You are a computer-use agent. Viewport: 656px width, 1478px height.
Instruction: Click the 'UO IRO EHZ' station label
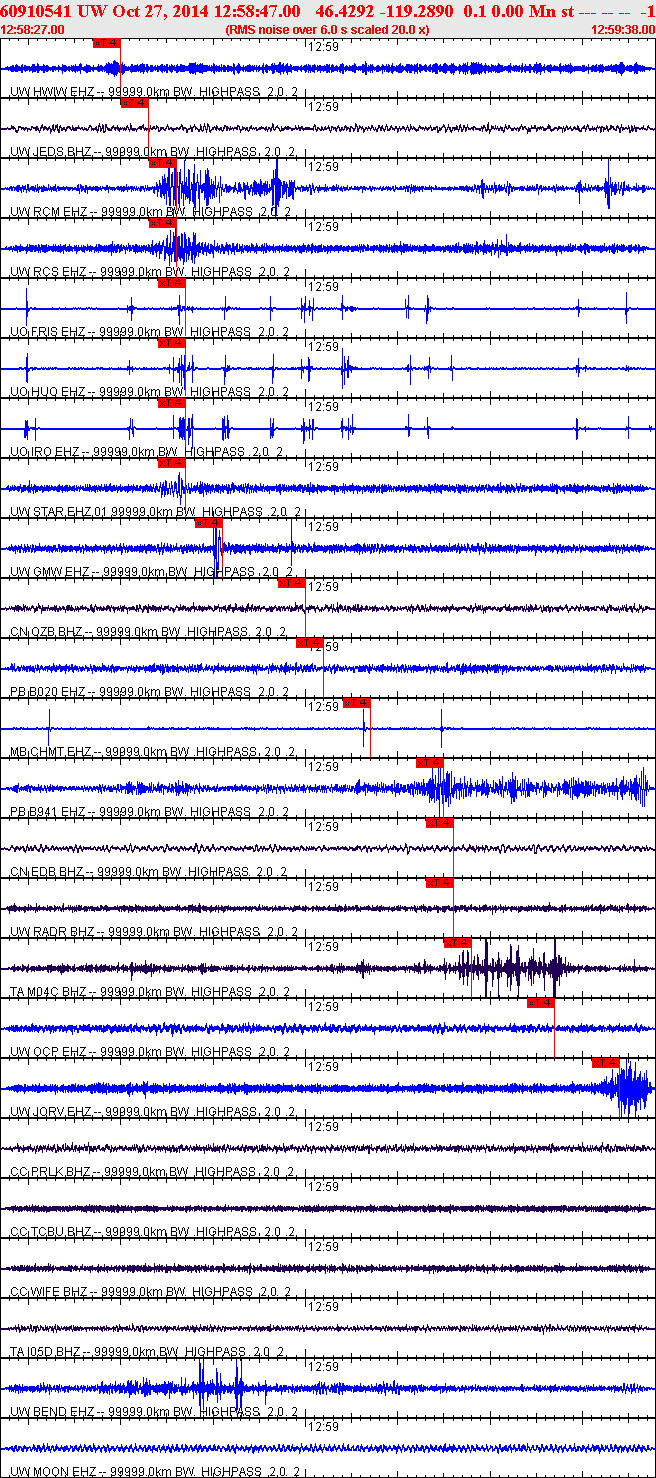click(x=44, y=452)
